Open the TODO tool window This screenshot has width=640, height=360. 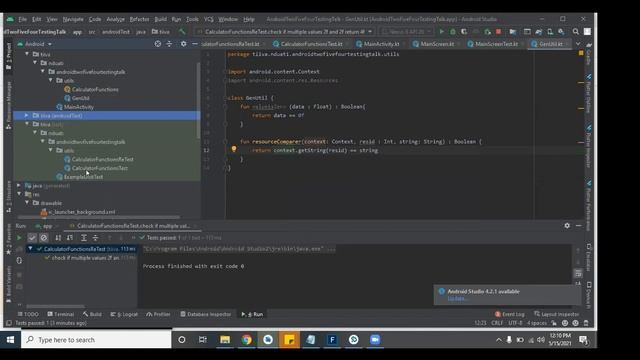tap(28, 314)
